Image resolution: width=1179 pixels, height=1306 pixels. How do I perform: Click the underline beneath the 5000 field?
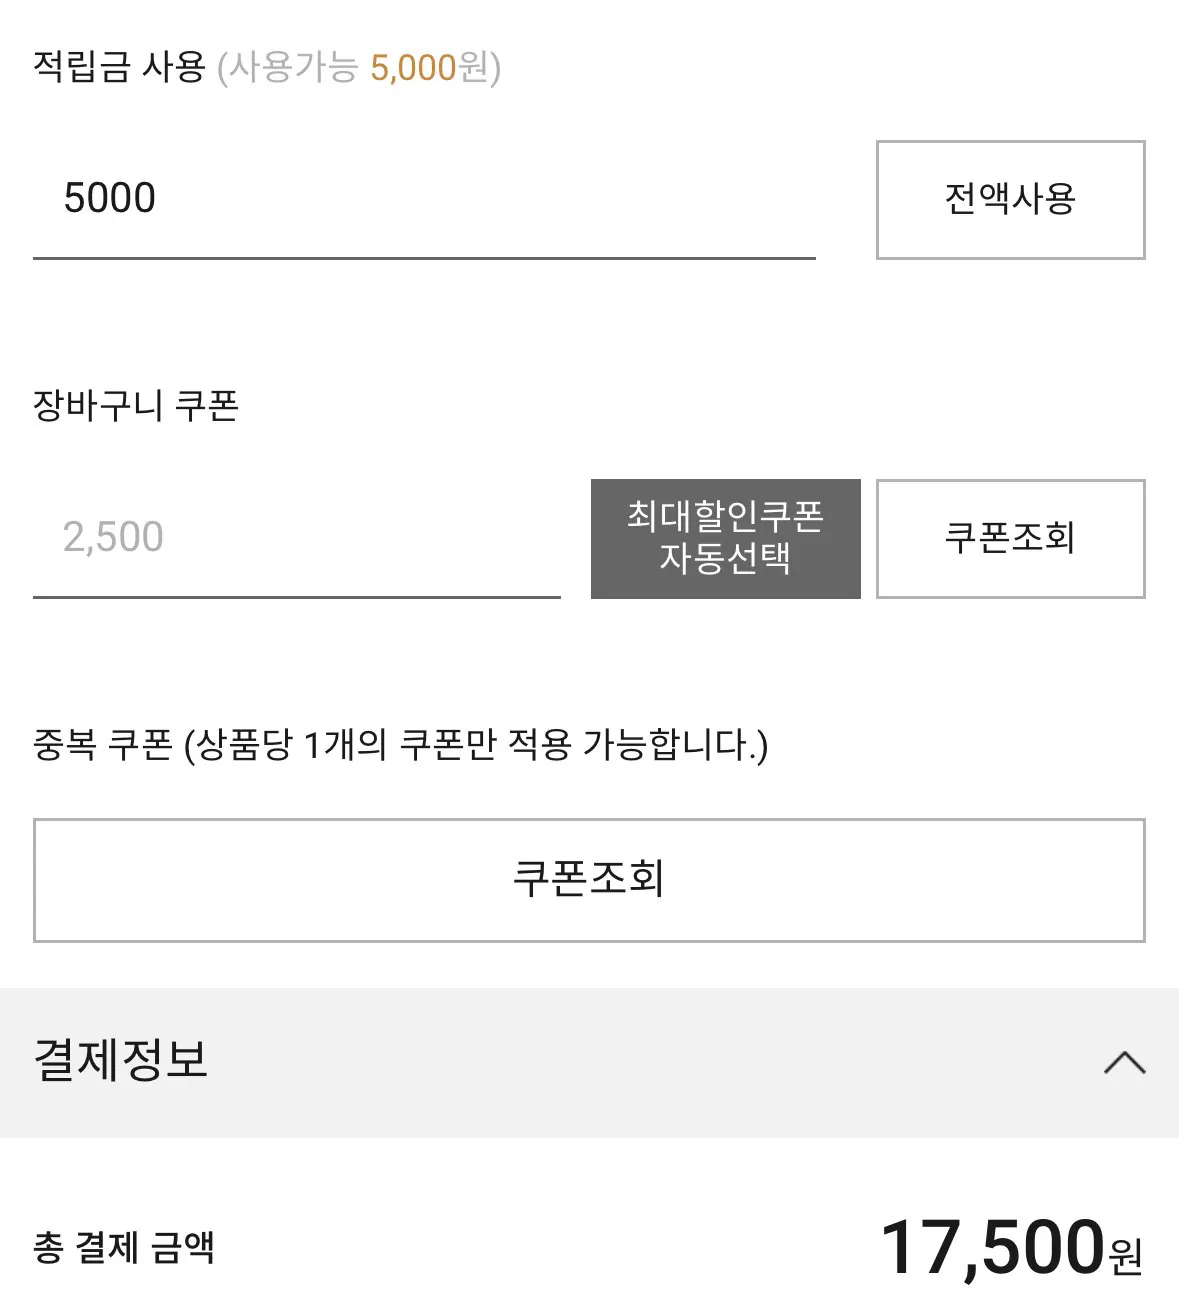423,258
